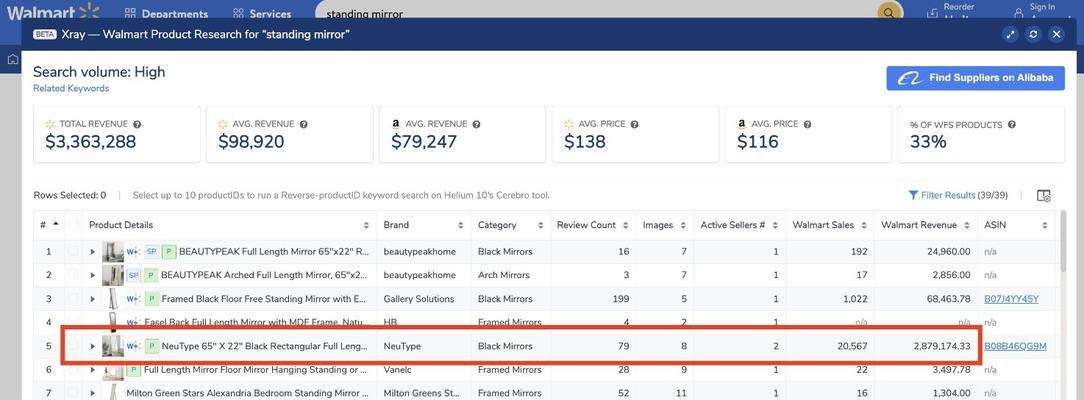This screenshot has width=1084, height=400.
Task: Sort by Walmart Sales column arrows
Action: [x=863, y=225]
